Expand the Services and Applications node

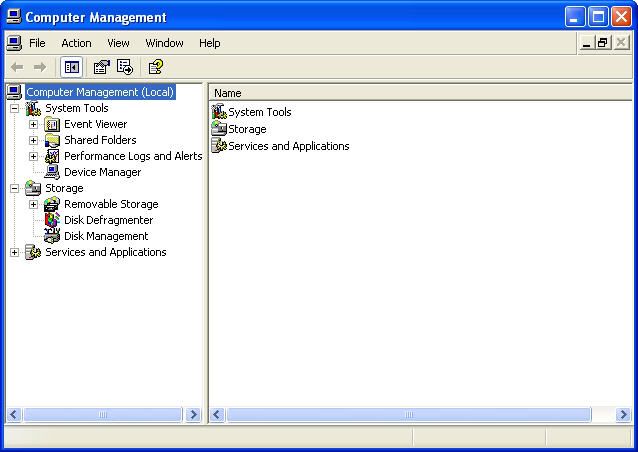(x=14, y=252)
